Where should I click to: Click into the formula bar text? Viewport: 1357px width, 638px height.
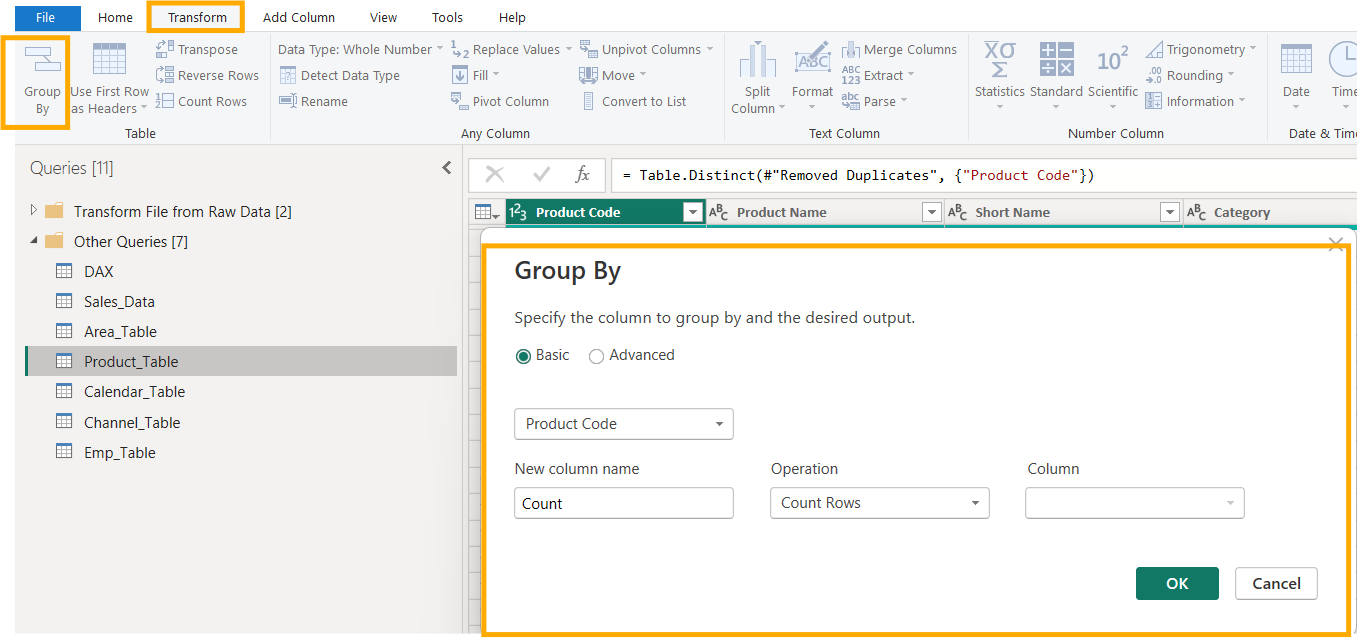pos(858,175)
